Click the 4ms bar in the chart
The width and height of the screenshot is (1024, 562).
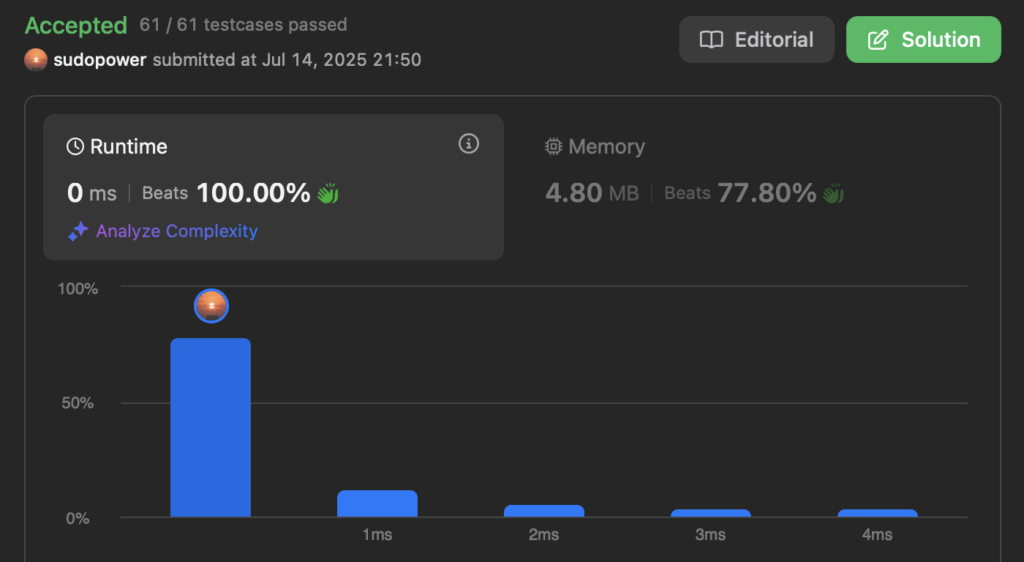(877, 513)
